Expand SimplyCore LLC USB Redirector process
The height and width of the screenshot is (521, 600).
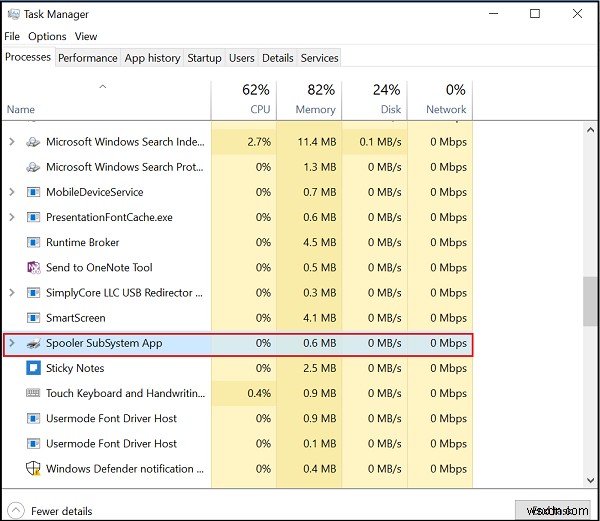click(x=12, y=293)
